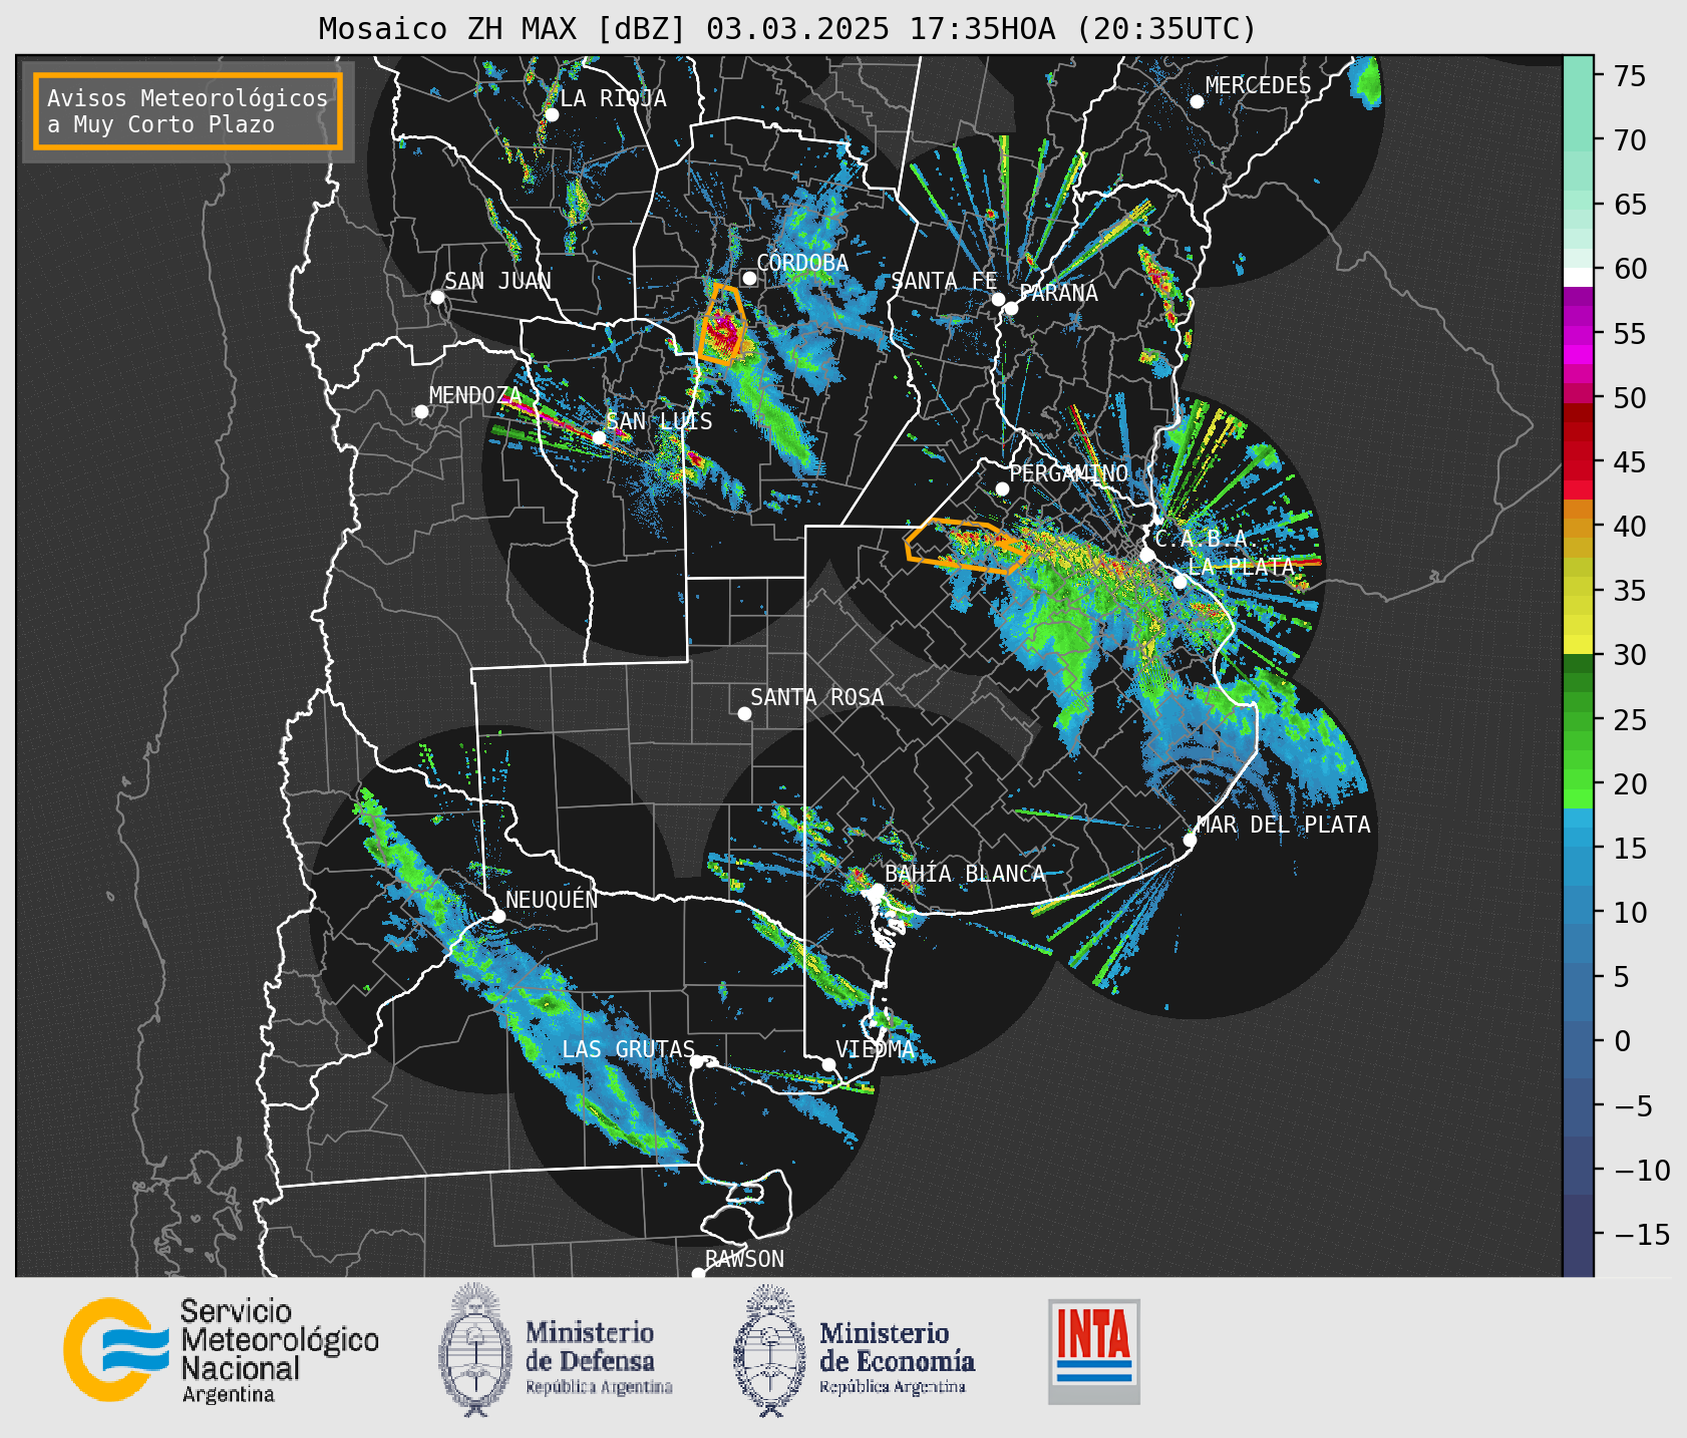Click the Viedma city marker dot

coord(828,1064)
